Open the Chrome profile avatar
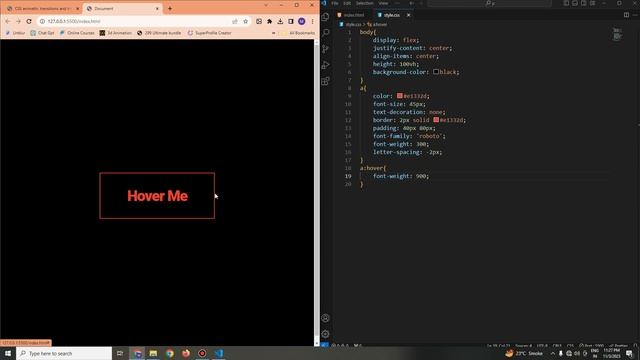Viewport: 640px width, 360px height. point(302,21)
